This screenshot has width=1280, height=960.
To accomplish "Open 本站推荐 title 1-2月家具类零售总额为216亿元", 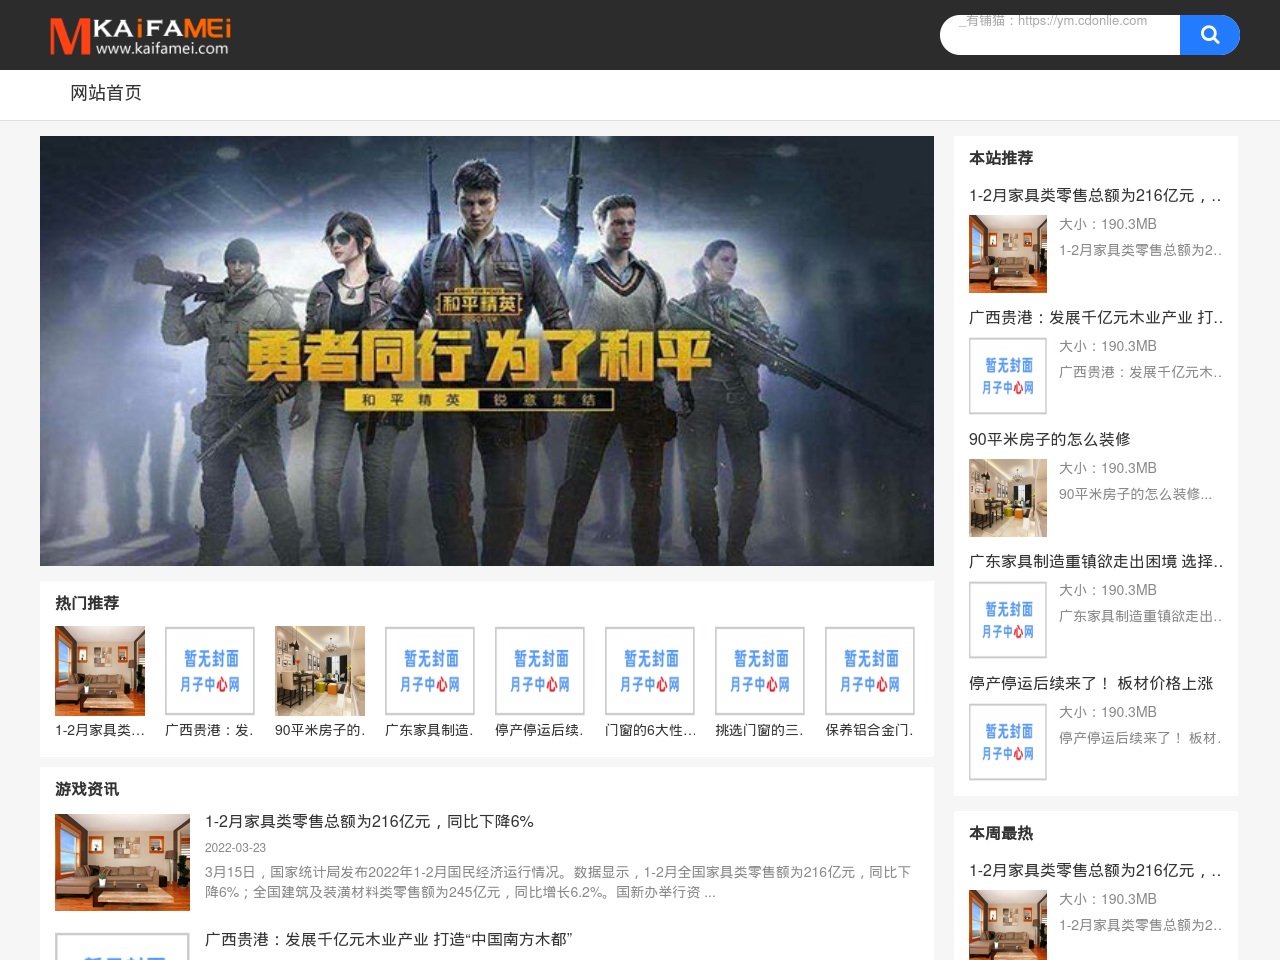I will point(1095,195).
